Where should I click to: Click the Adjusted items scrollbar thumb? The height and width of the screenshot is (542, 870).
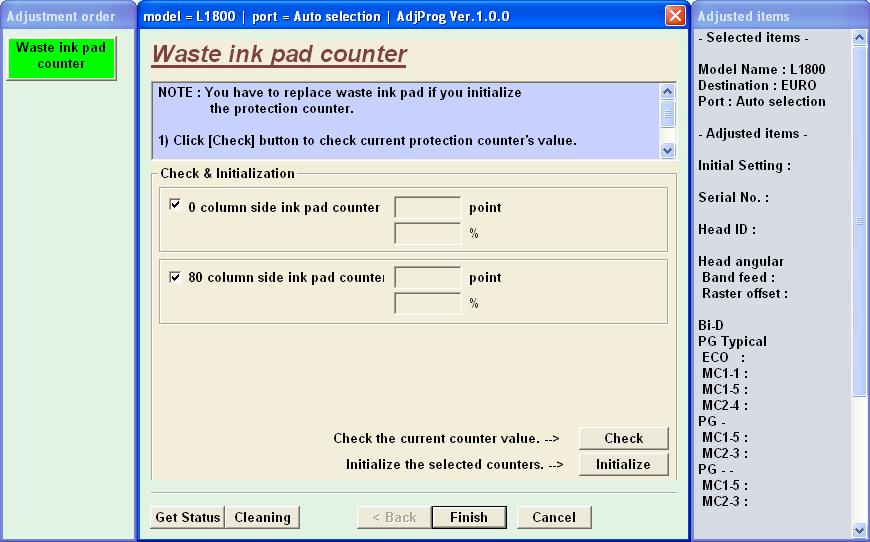(860, 220)
